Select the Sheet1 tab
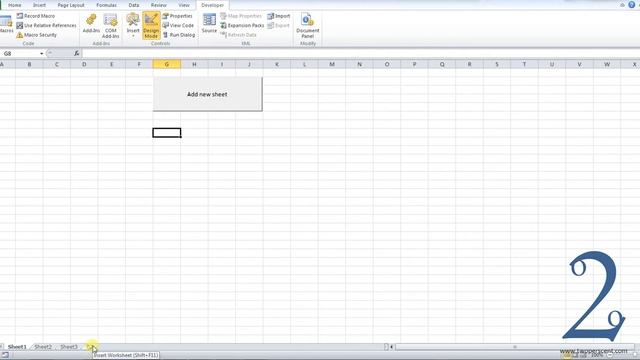This screenshot has width=640, height=360. [x=17, y=347]
